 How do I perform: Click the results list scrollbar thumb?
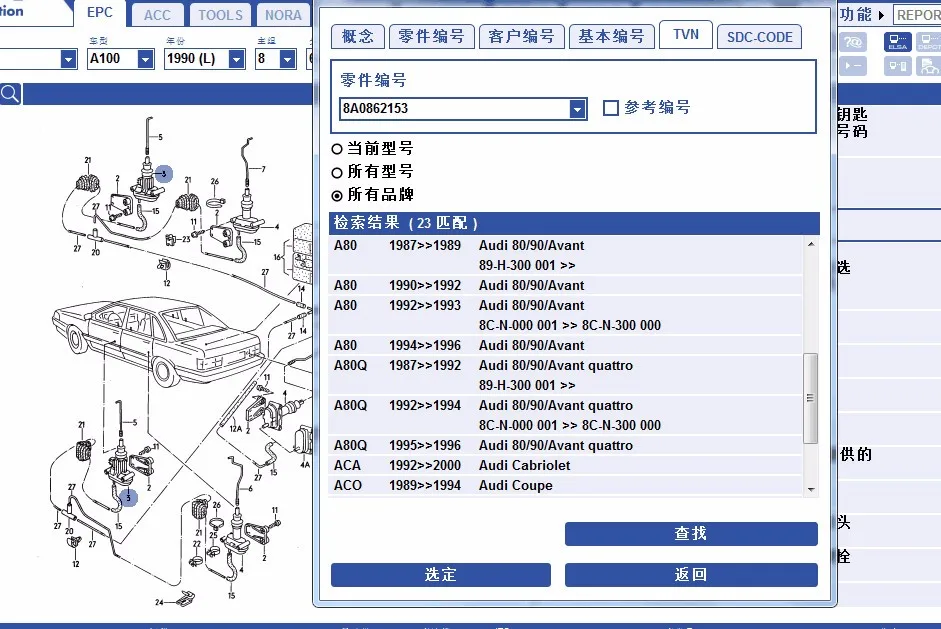click(x=811, y=398)
